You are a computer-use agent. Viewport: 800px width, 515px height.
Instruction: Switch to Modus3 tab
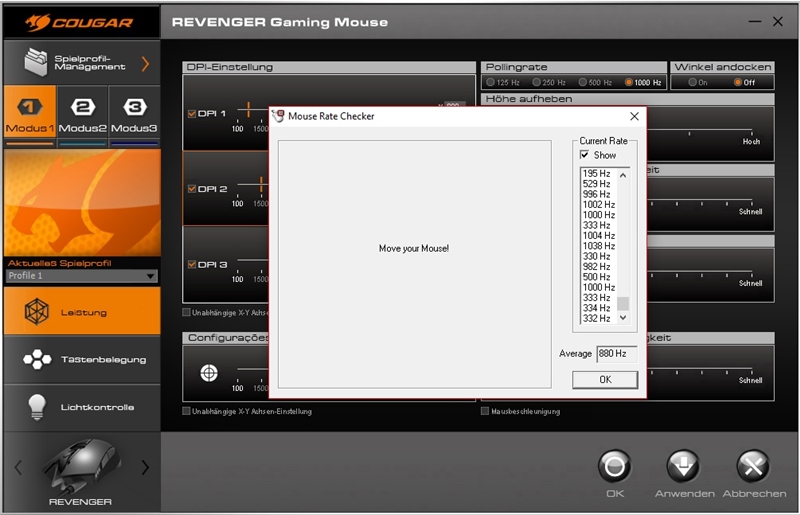(134, 111)
